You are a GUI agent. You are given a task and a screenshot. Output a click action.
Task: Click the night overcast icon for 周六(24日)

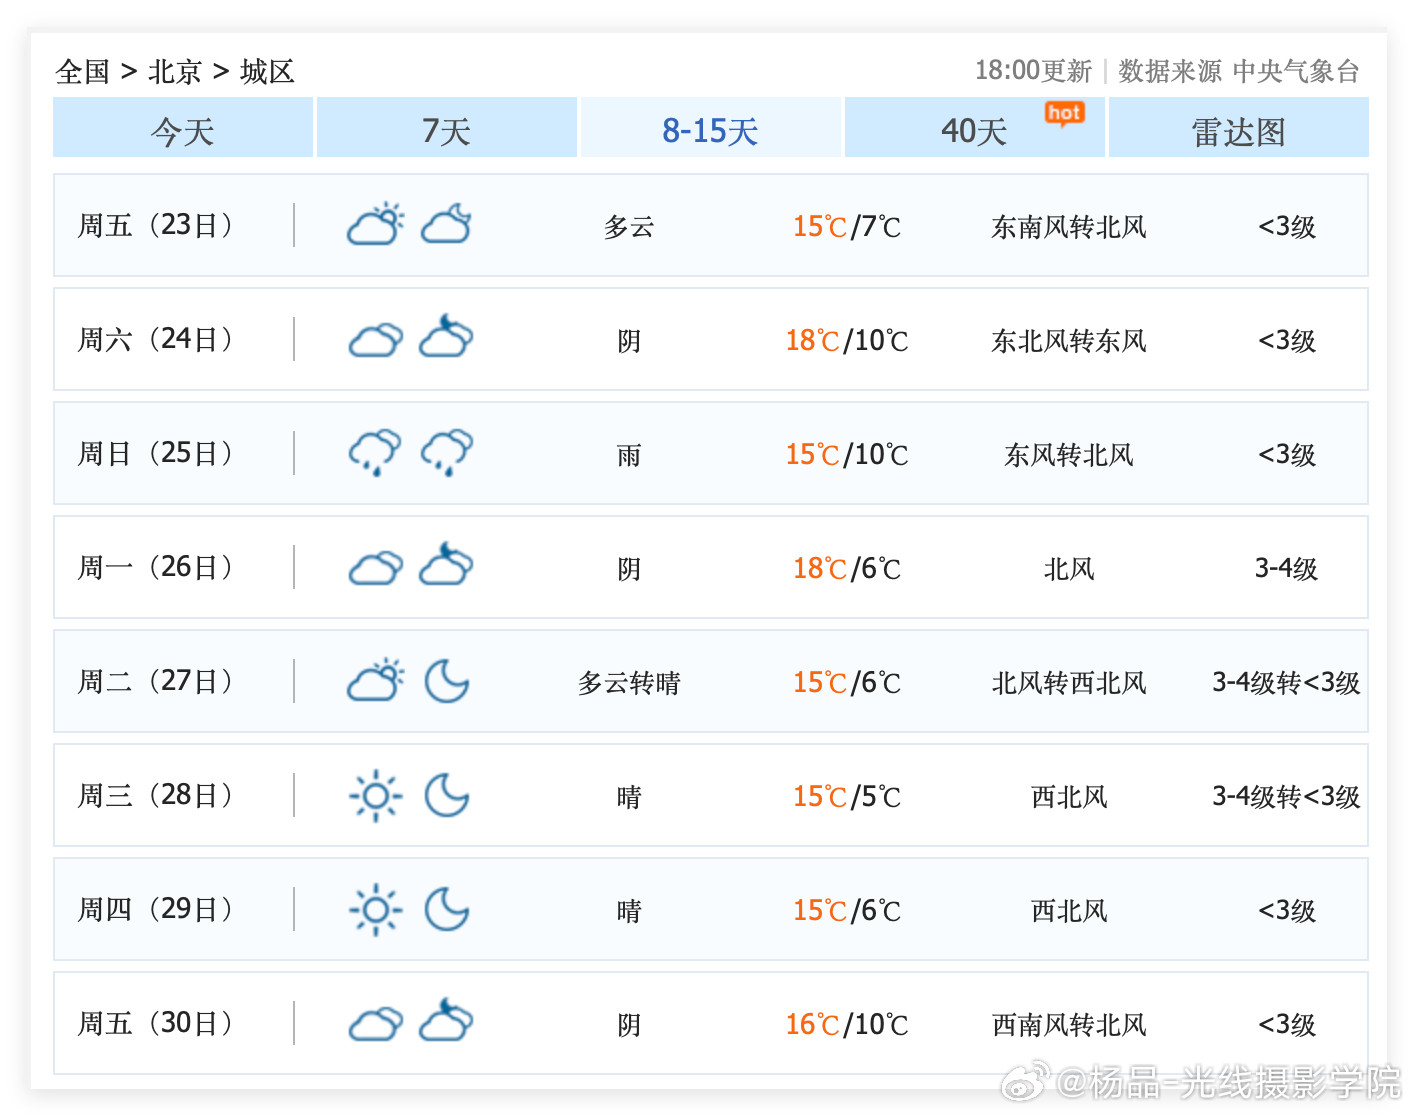(x=446, y=337)
